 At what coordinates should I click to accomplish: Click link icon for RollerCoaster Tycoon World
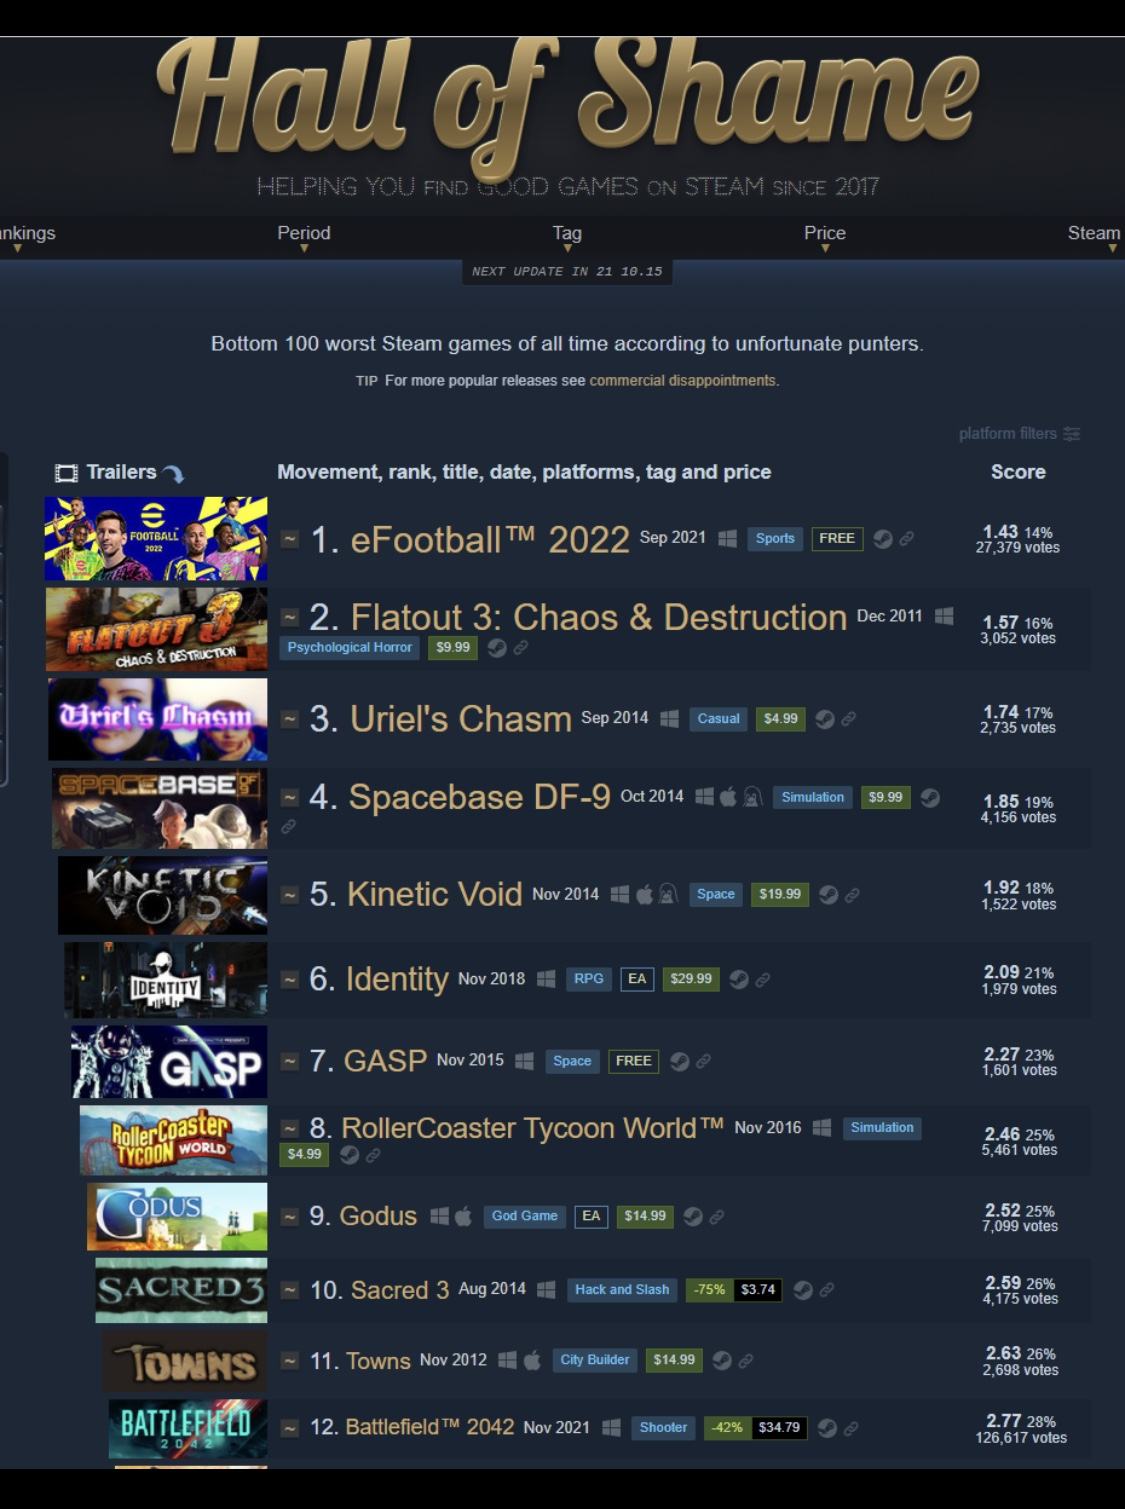coord(372,1155)
